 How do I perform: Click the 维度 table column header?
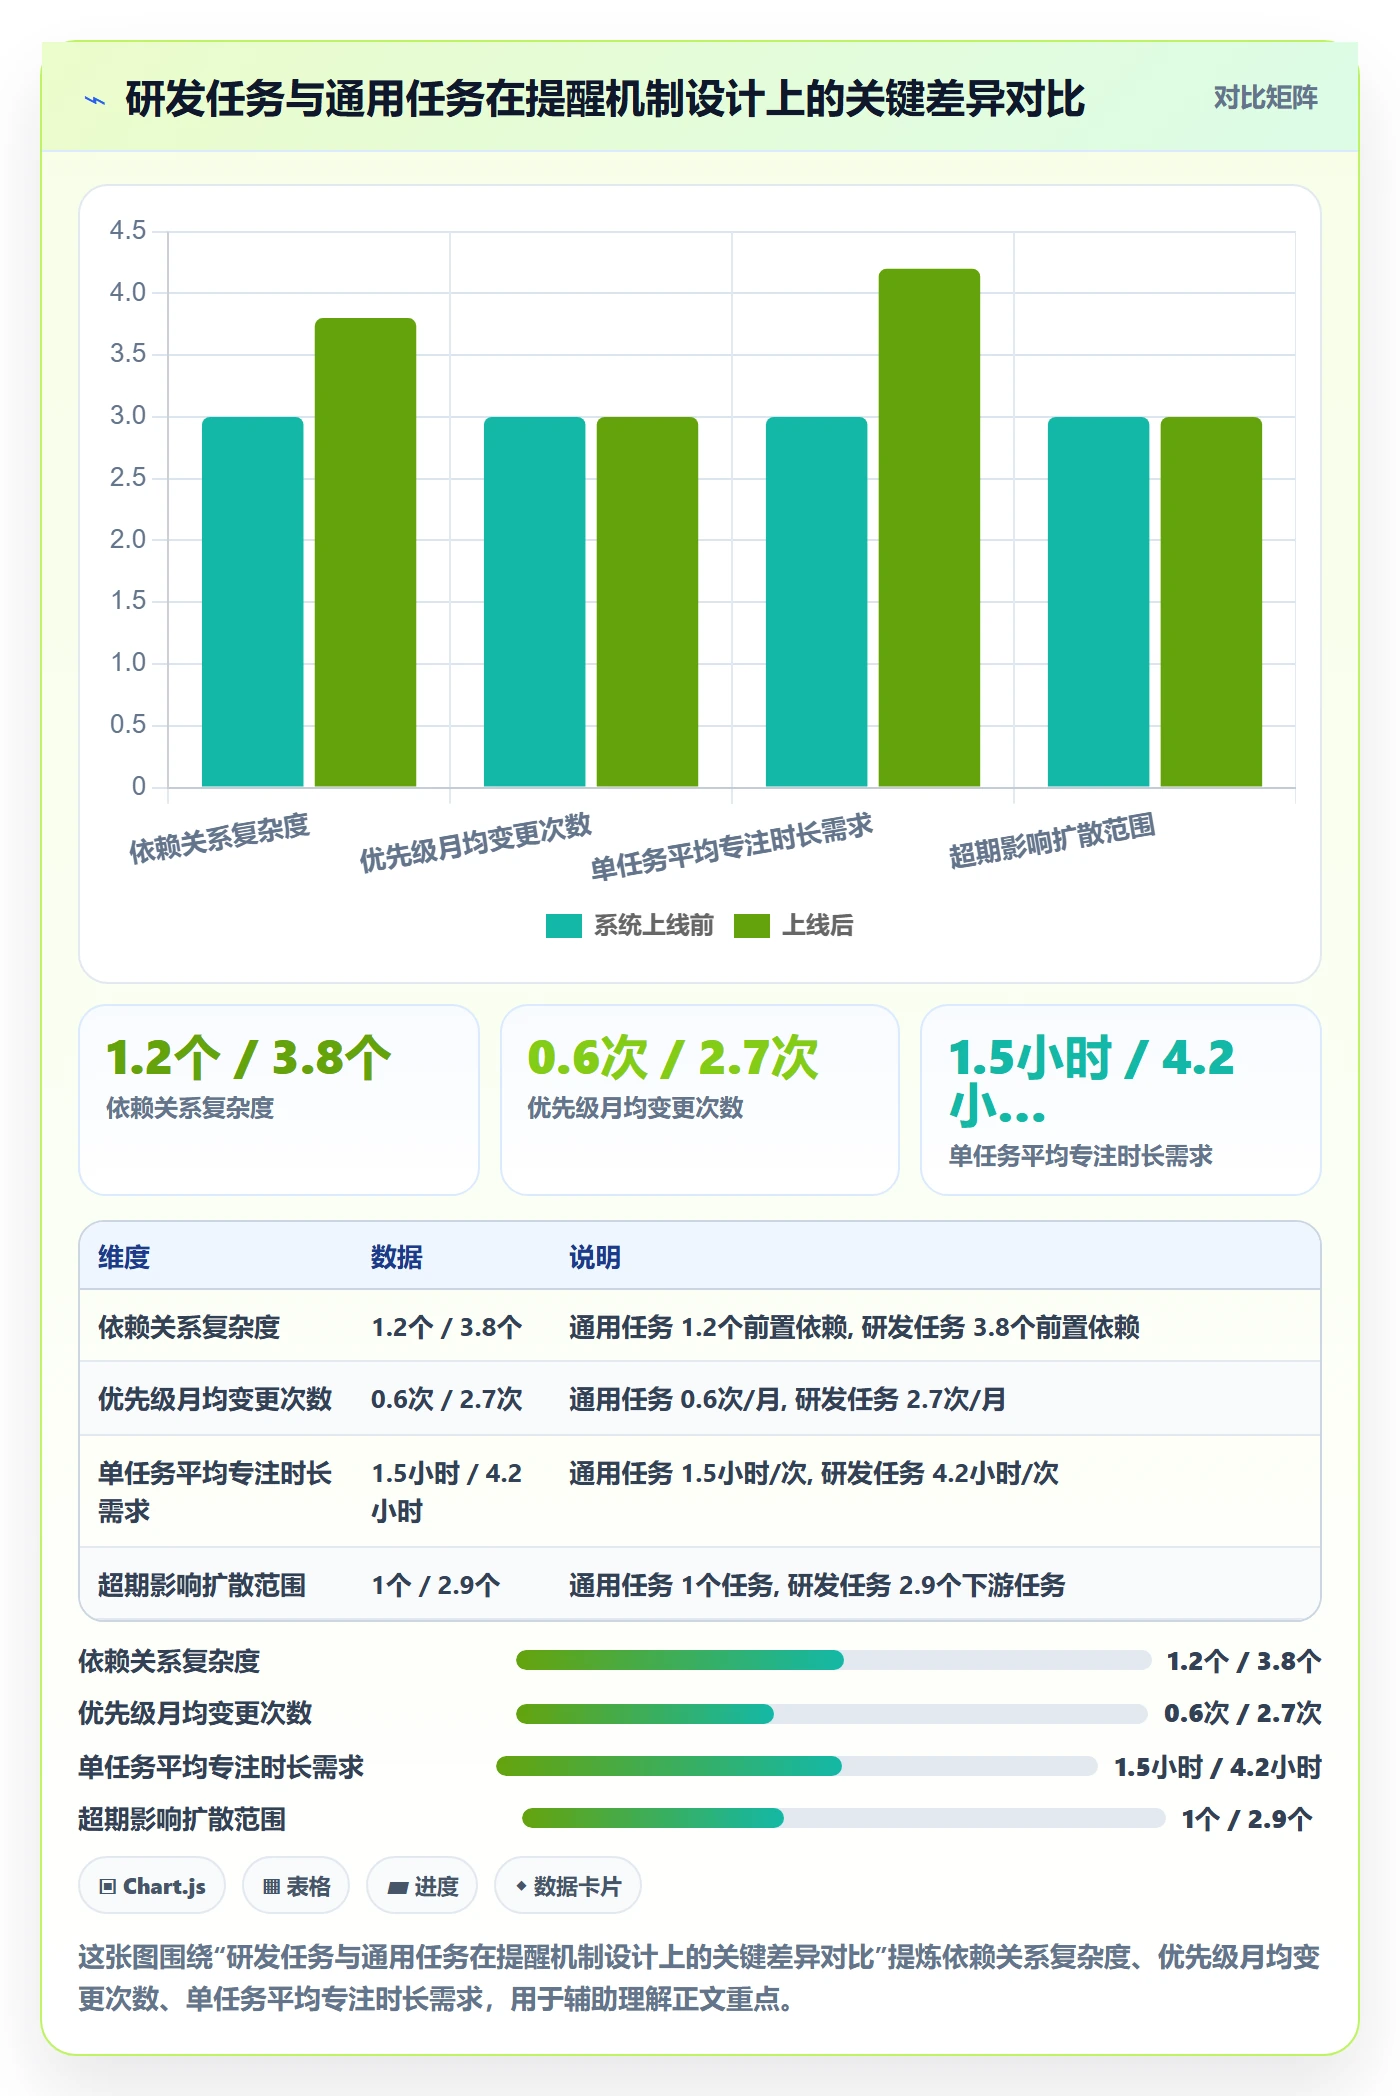[x=124, y=1257]
